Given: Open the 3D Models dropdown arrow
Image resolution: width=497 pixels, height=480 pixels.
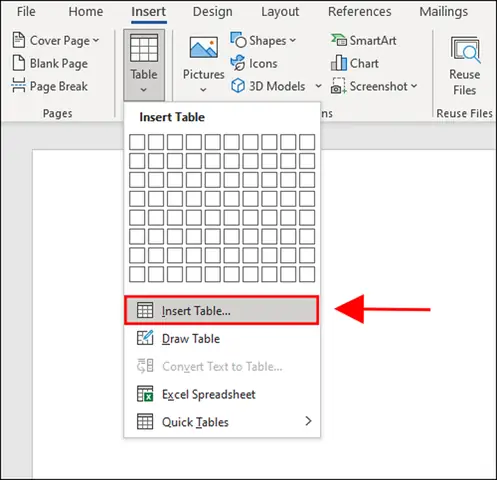Looking at the screenshot, I should click(318, 86).
